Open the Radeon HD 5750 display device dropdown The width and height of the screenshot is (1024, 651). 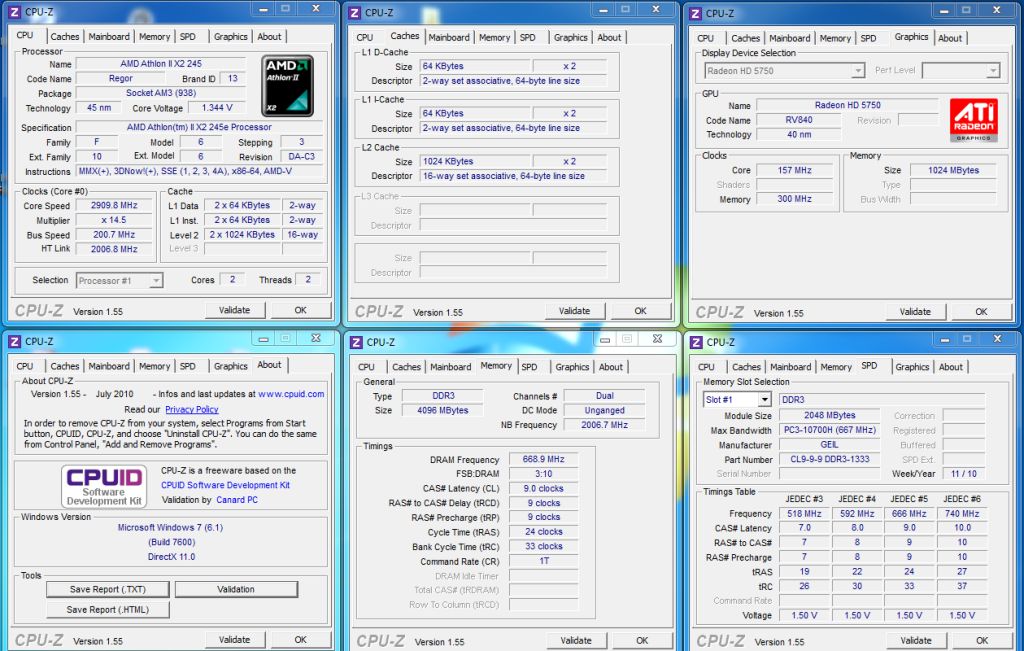(857, 71)
